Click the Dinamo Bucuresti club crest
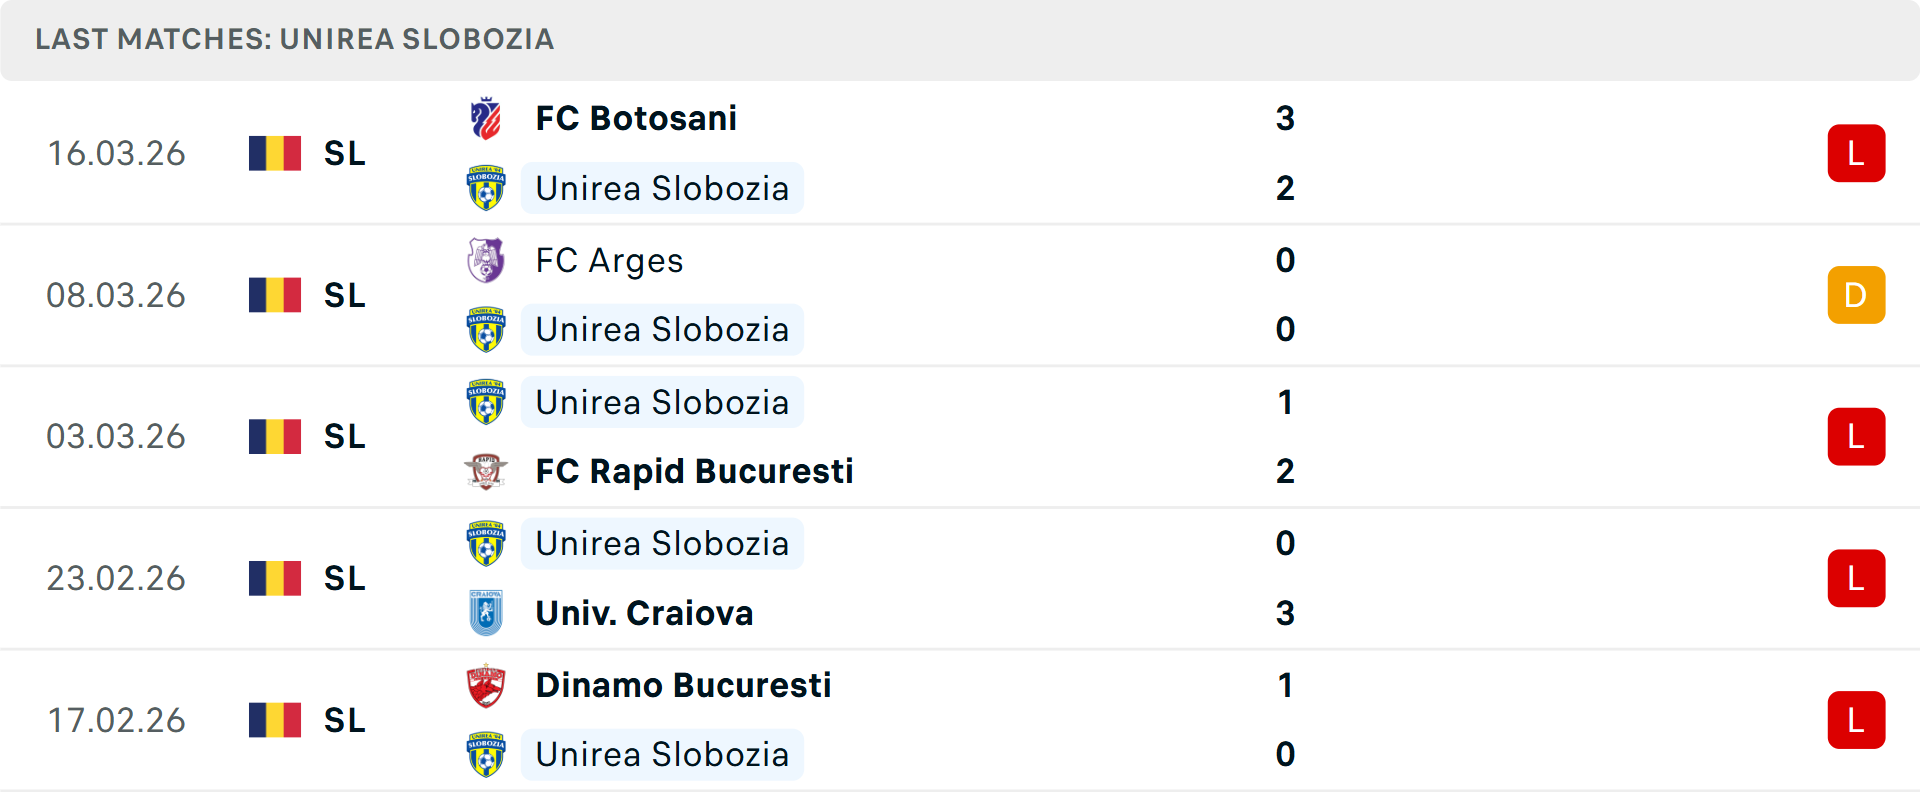The height and width of the screenshot is (792, 1920). 486,686
